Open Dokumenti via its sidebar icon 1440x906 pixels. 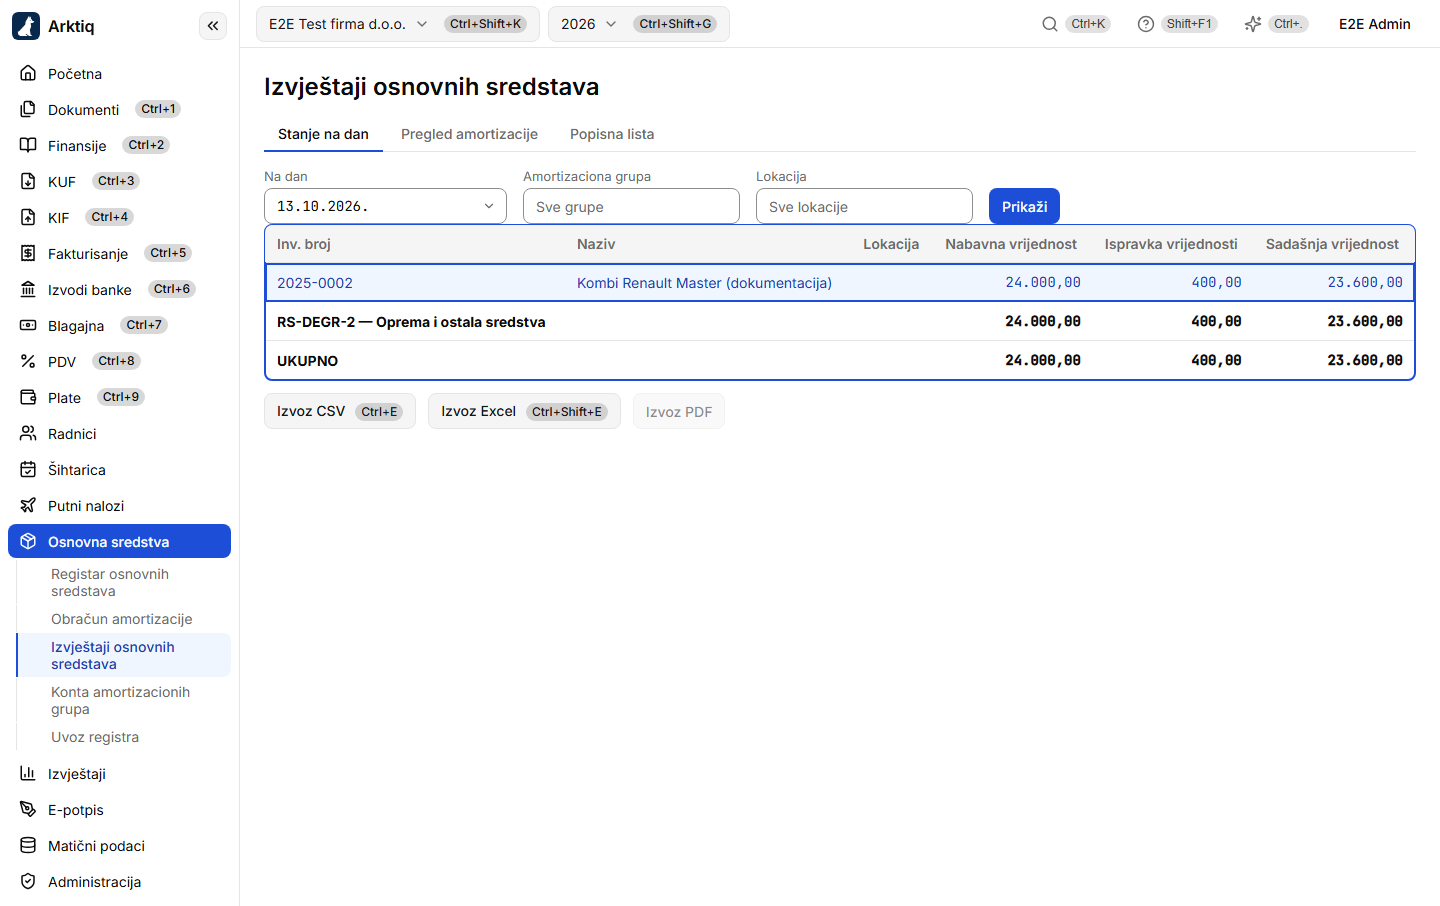28,110
